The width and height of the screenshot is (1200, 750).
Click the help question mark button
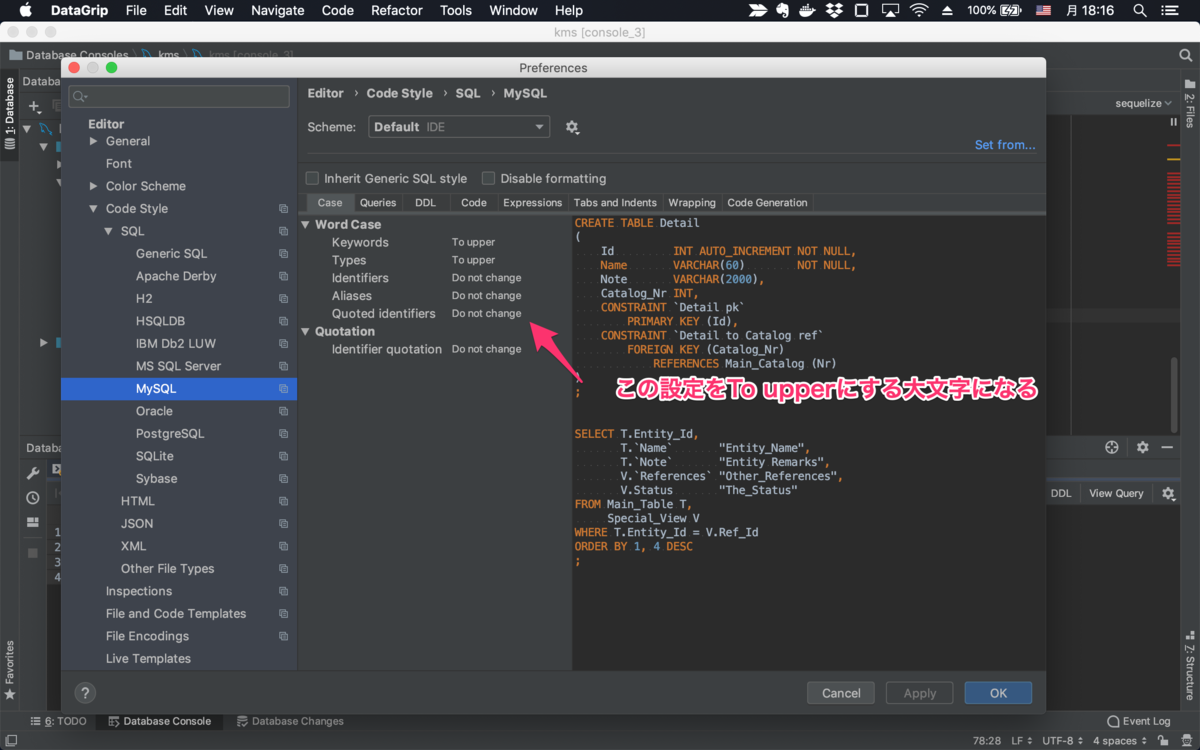tap(85, 693)
